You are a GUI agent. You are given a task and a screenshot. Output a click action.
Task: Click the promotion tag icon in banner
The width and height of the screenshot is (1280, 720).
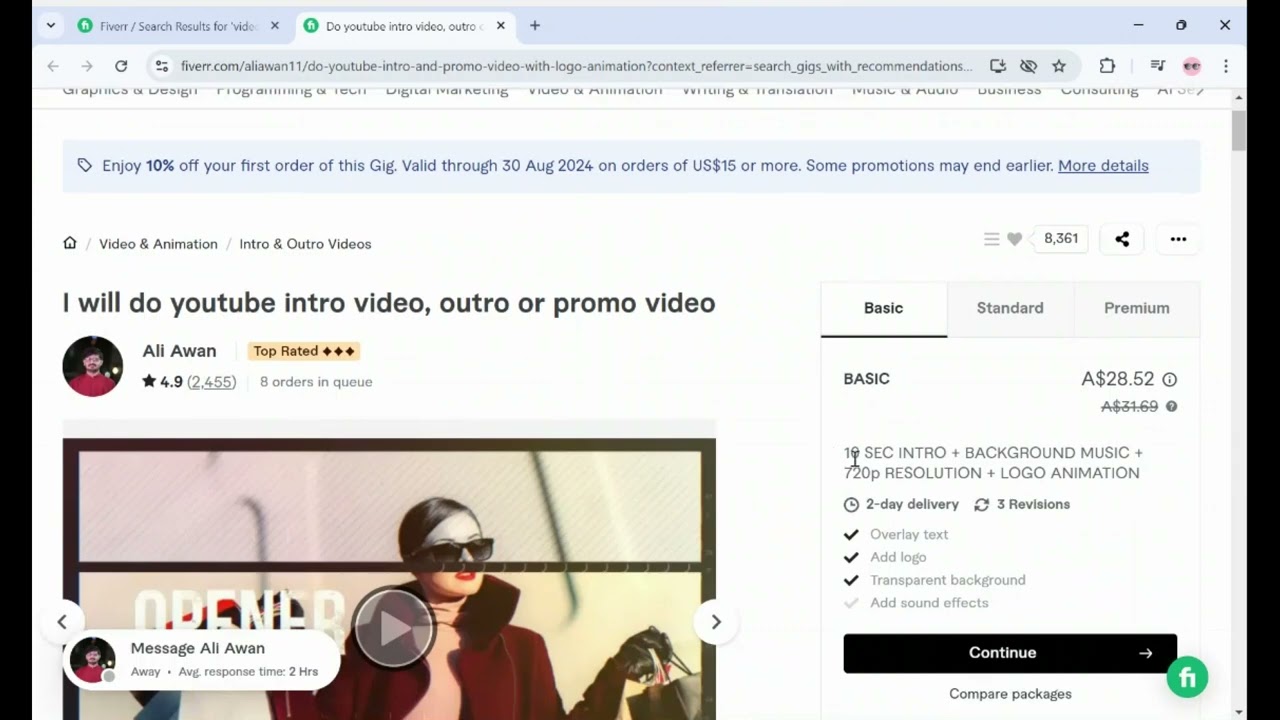point(85,165)
